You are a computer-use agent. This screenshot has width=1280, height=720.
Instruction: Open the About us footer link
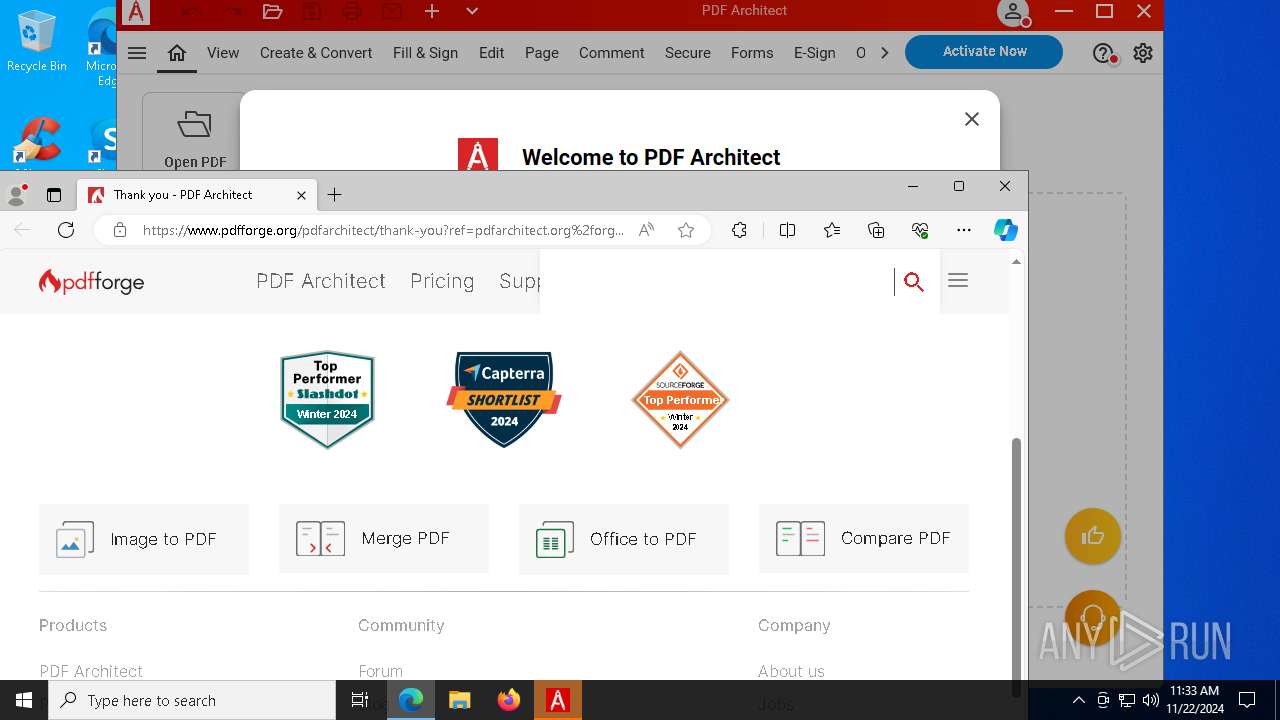[791, 671]
